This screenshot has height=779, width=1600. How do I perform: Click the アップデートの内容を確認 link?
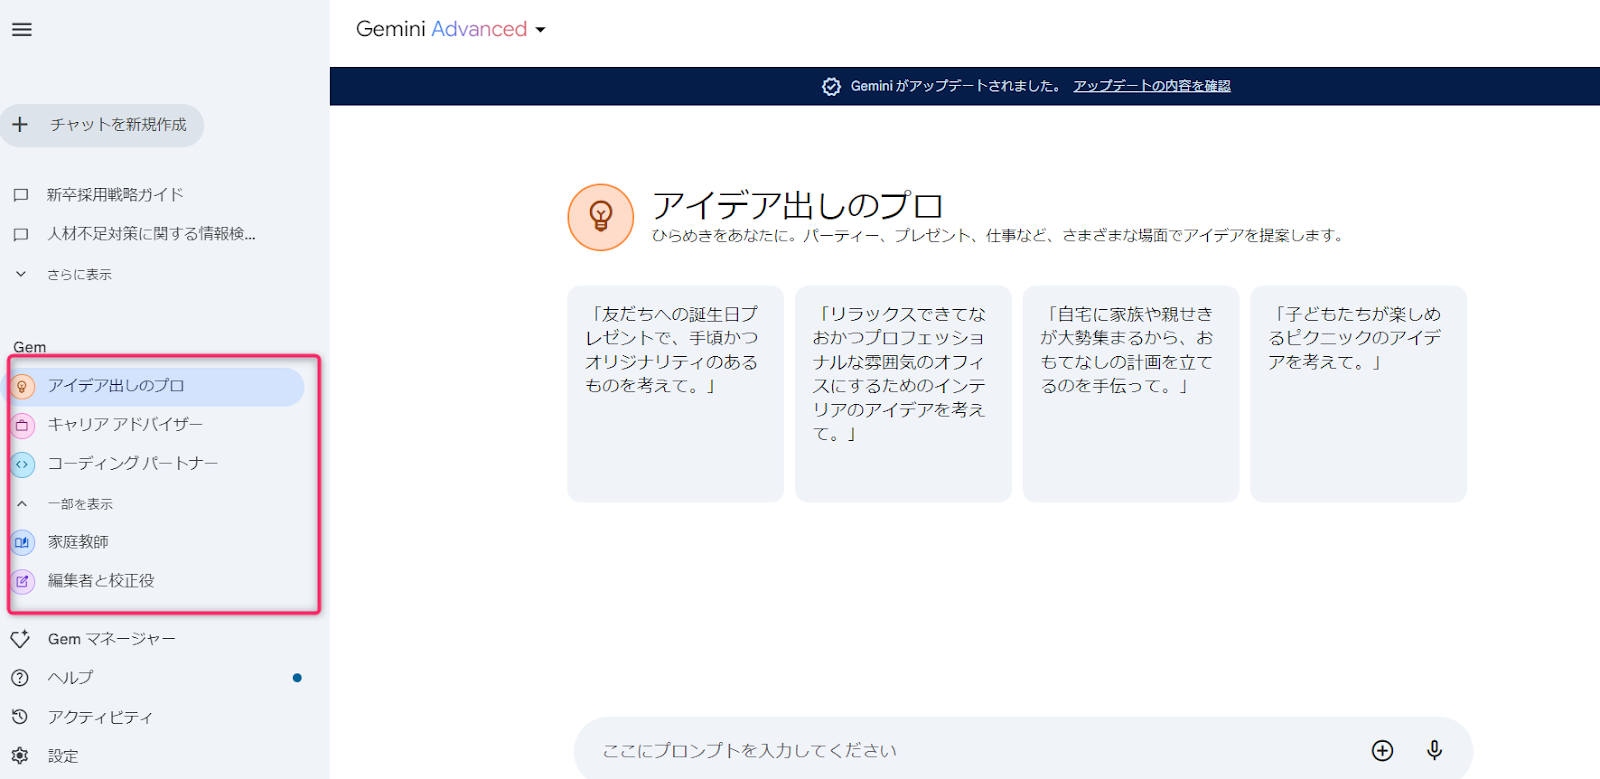[x=1151, y=86]
